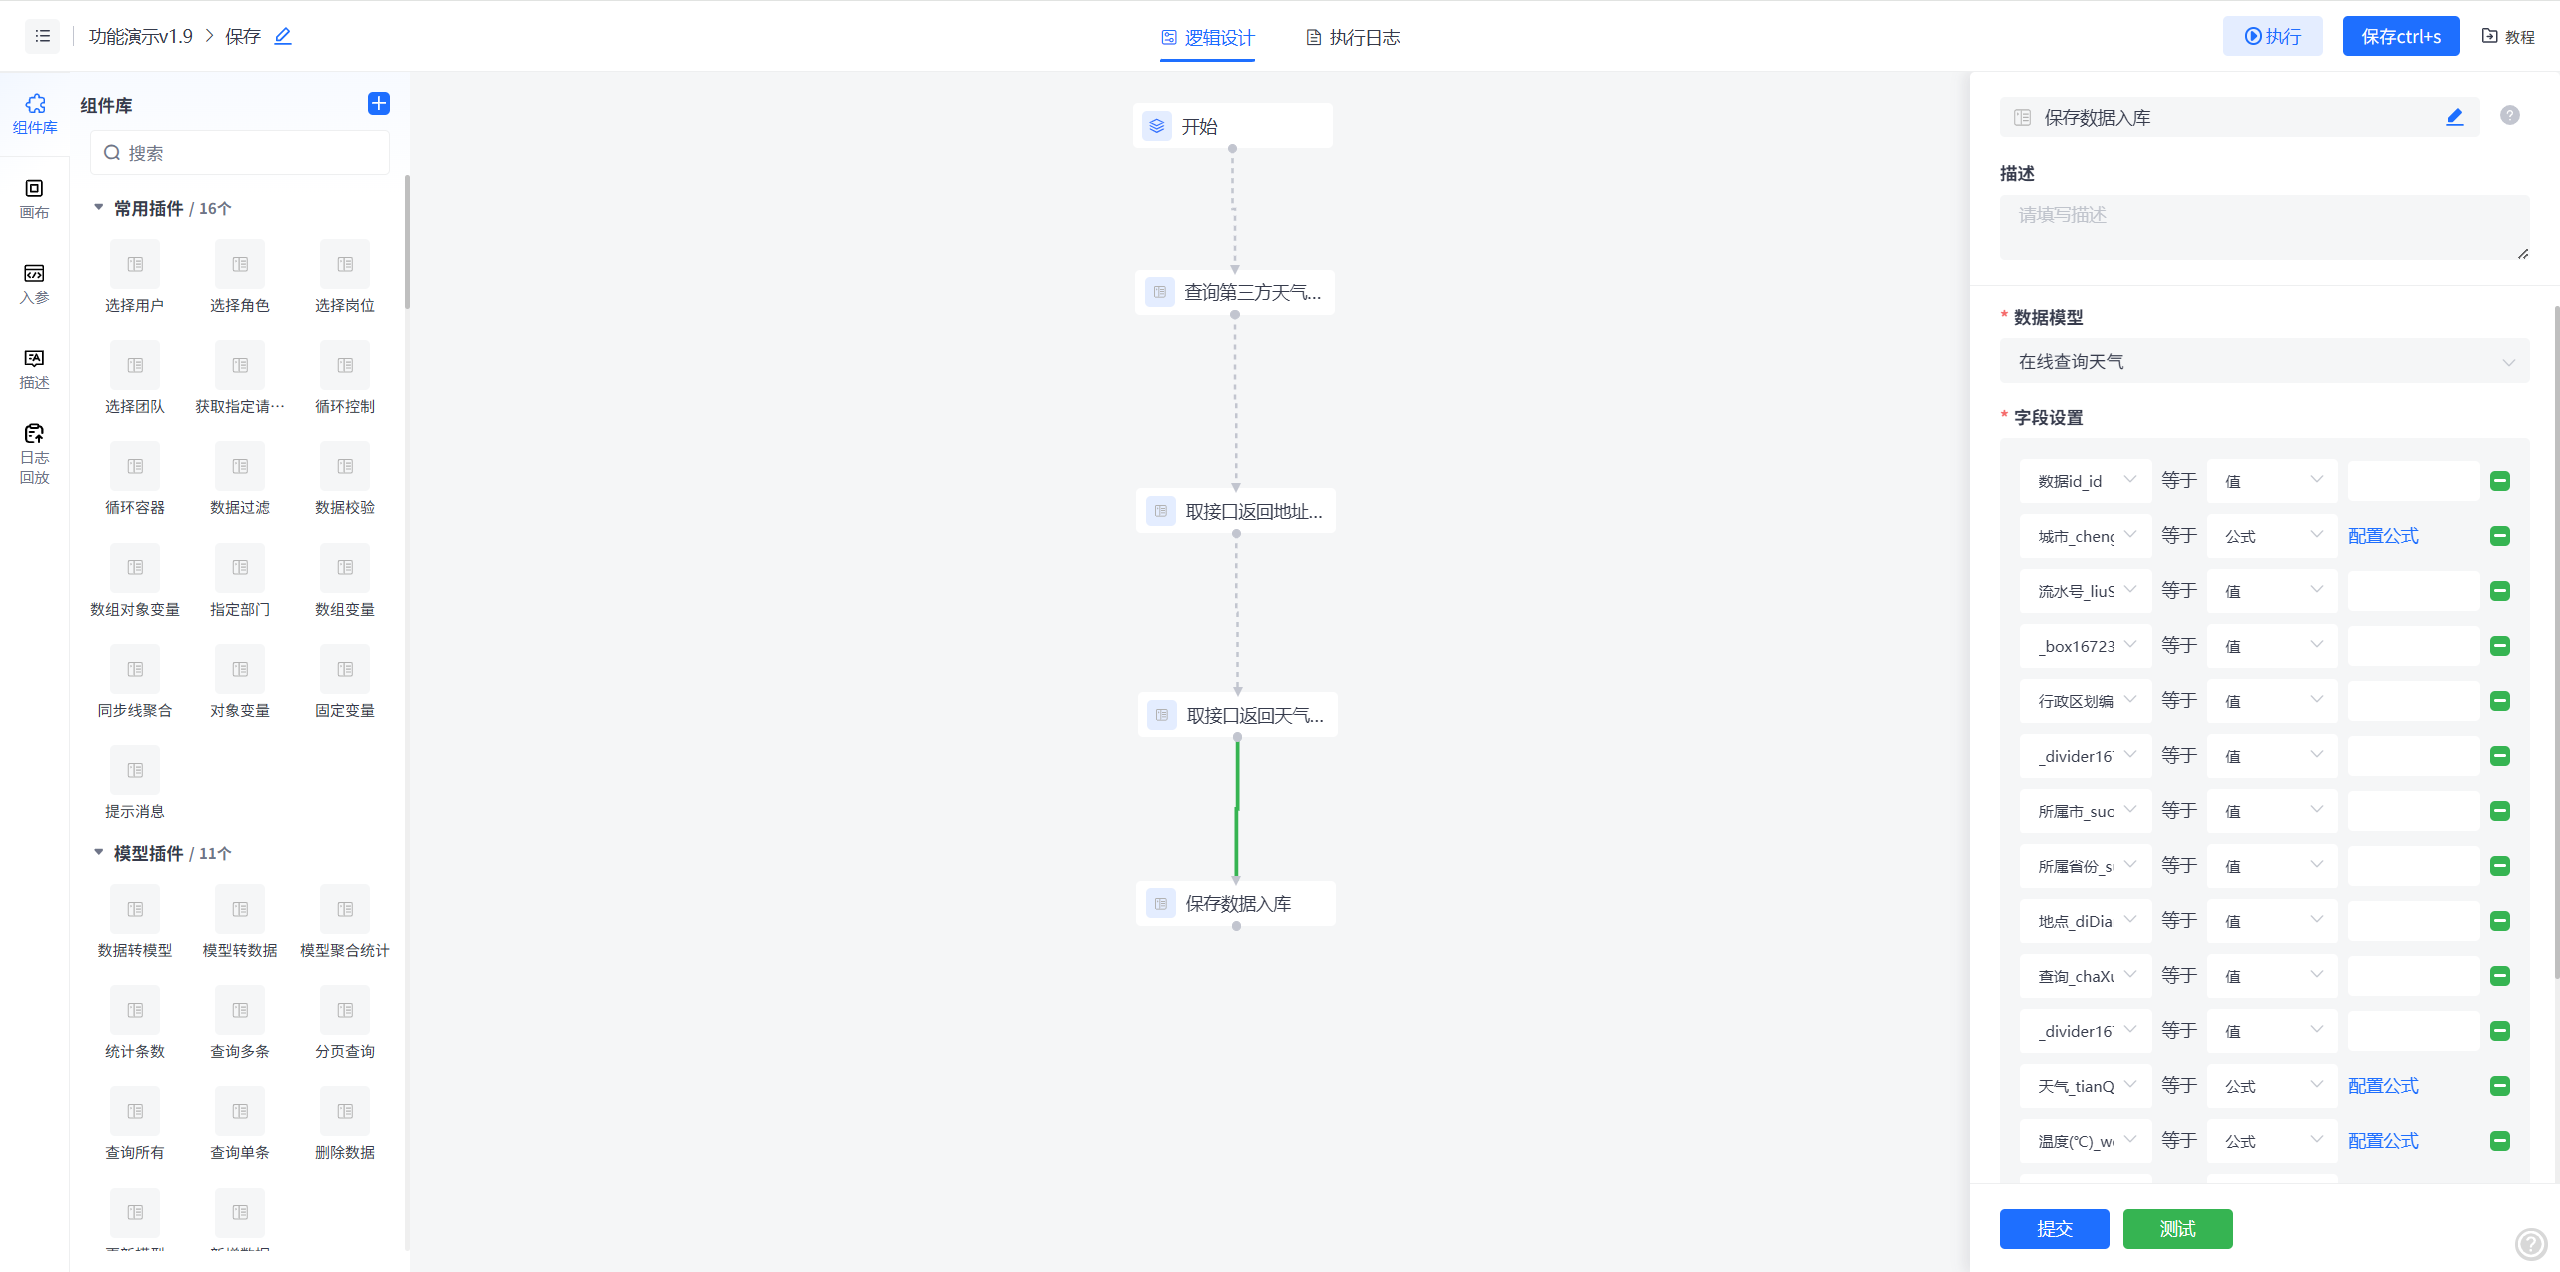Click the edit pencil beside 保存数据入库 title

click(x=2454, y=117)
